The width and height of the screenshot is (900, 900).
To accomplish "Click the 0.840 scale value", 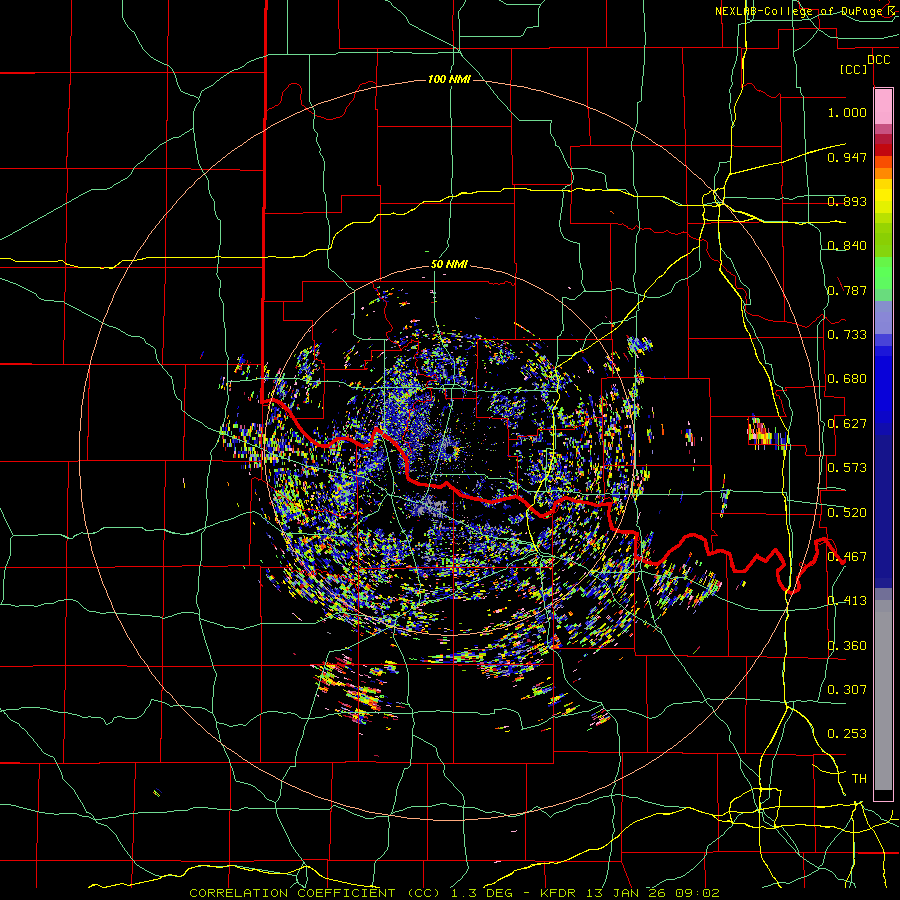I will pyautogui.click(x=847, y=246).
